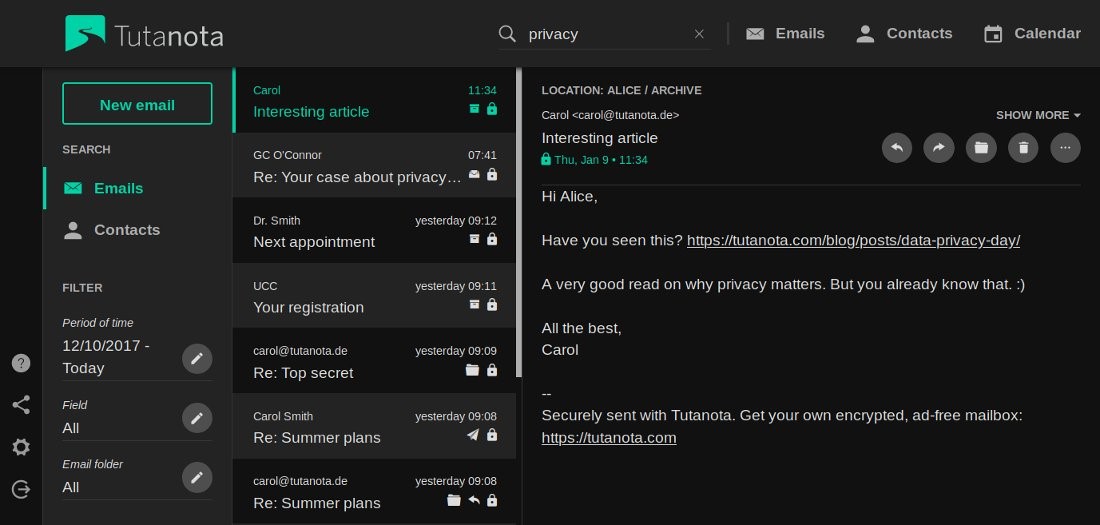This screenshot has height=525, width=1100.
Task: Edit the Field filter set to All
Action: 197,418
